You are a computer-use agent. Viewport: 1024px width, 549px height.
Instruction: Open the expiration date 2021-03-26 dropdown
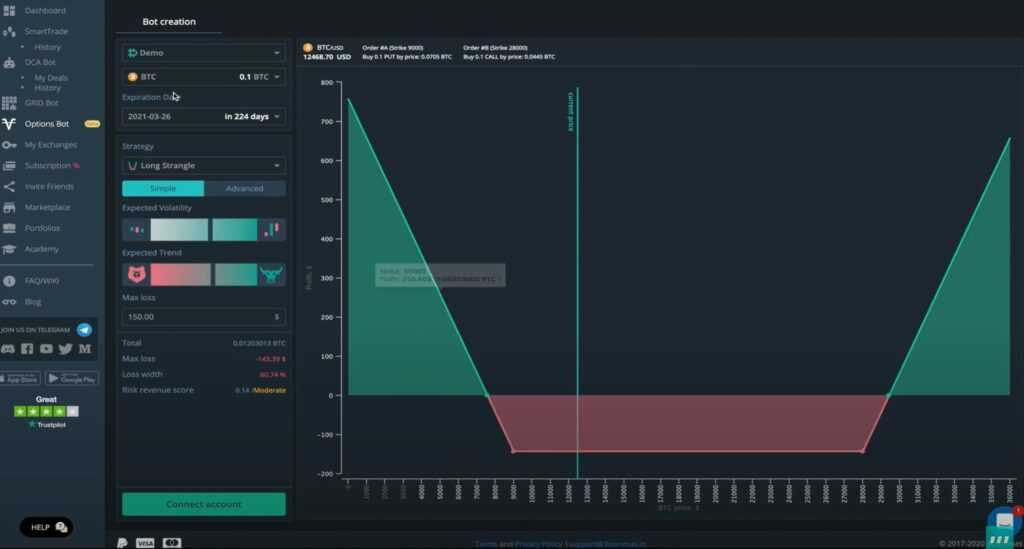(203, 116)
